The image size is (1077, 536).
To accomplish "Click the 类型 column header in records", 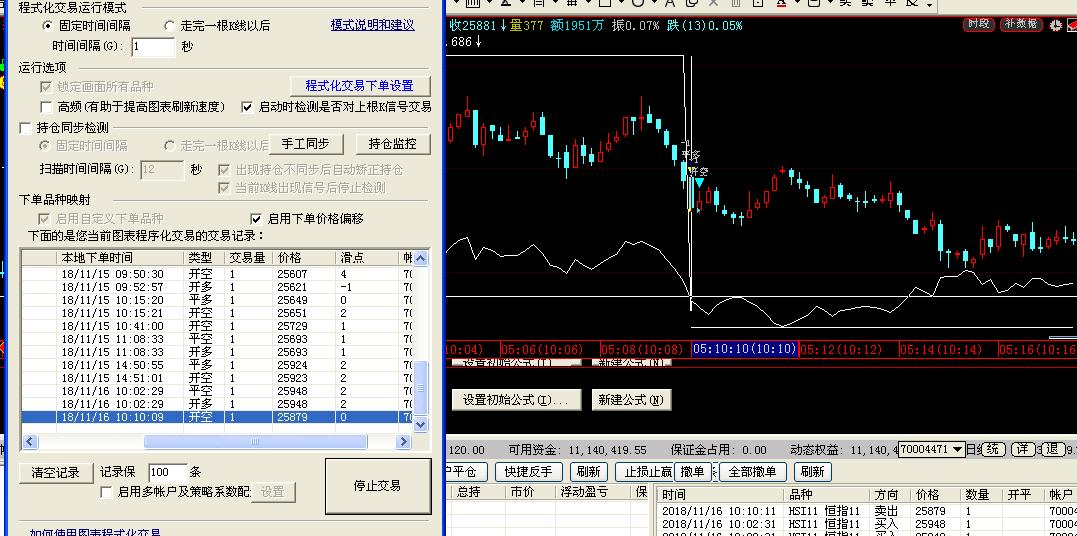I will tap(200, 258).
